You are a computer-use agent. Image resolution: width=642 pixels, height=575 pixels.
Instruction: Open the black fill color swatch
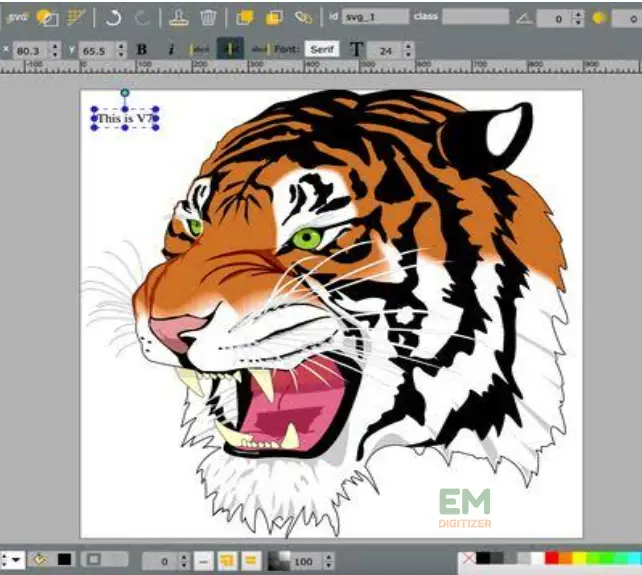pos(64,560)
